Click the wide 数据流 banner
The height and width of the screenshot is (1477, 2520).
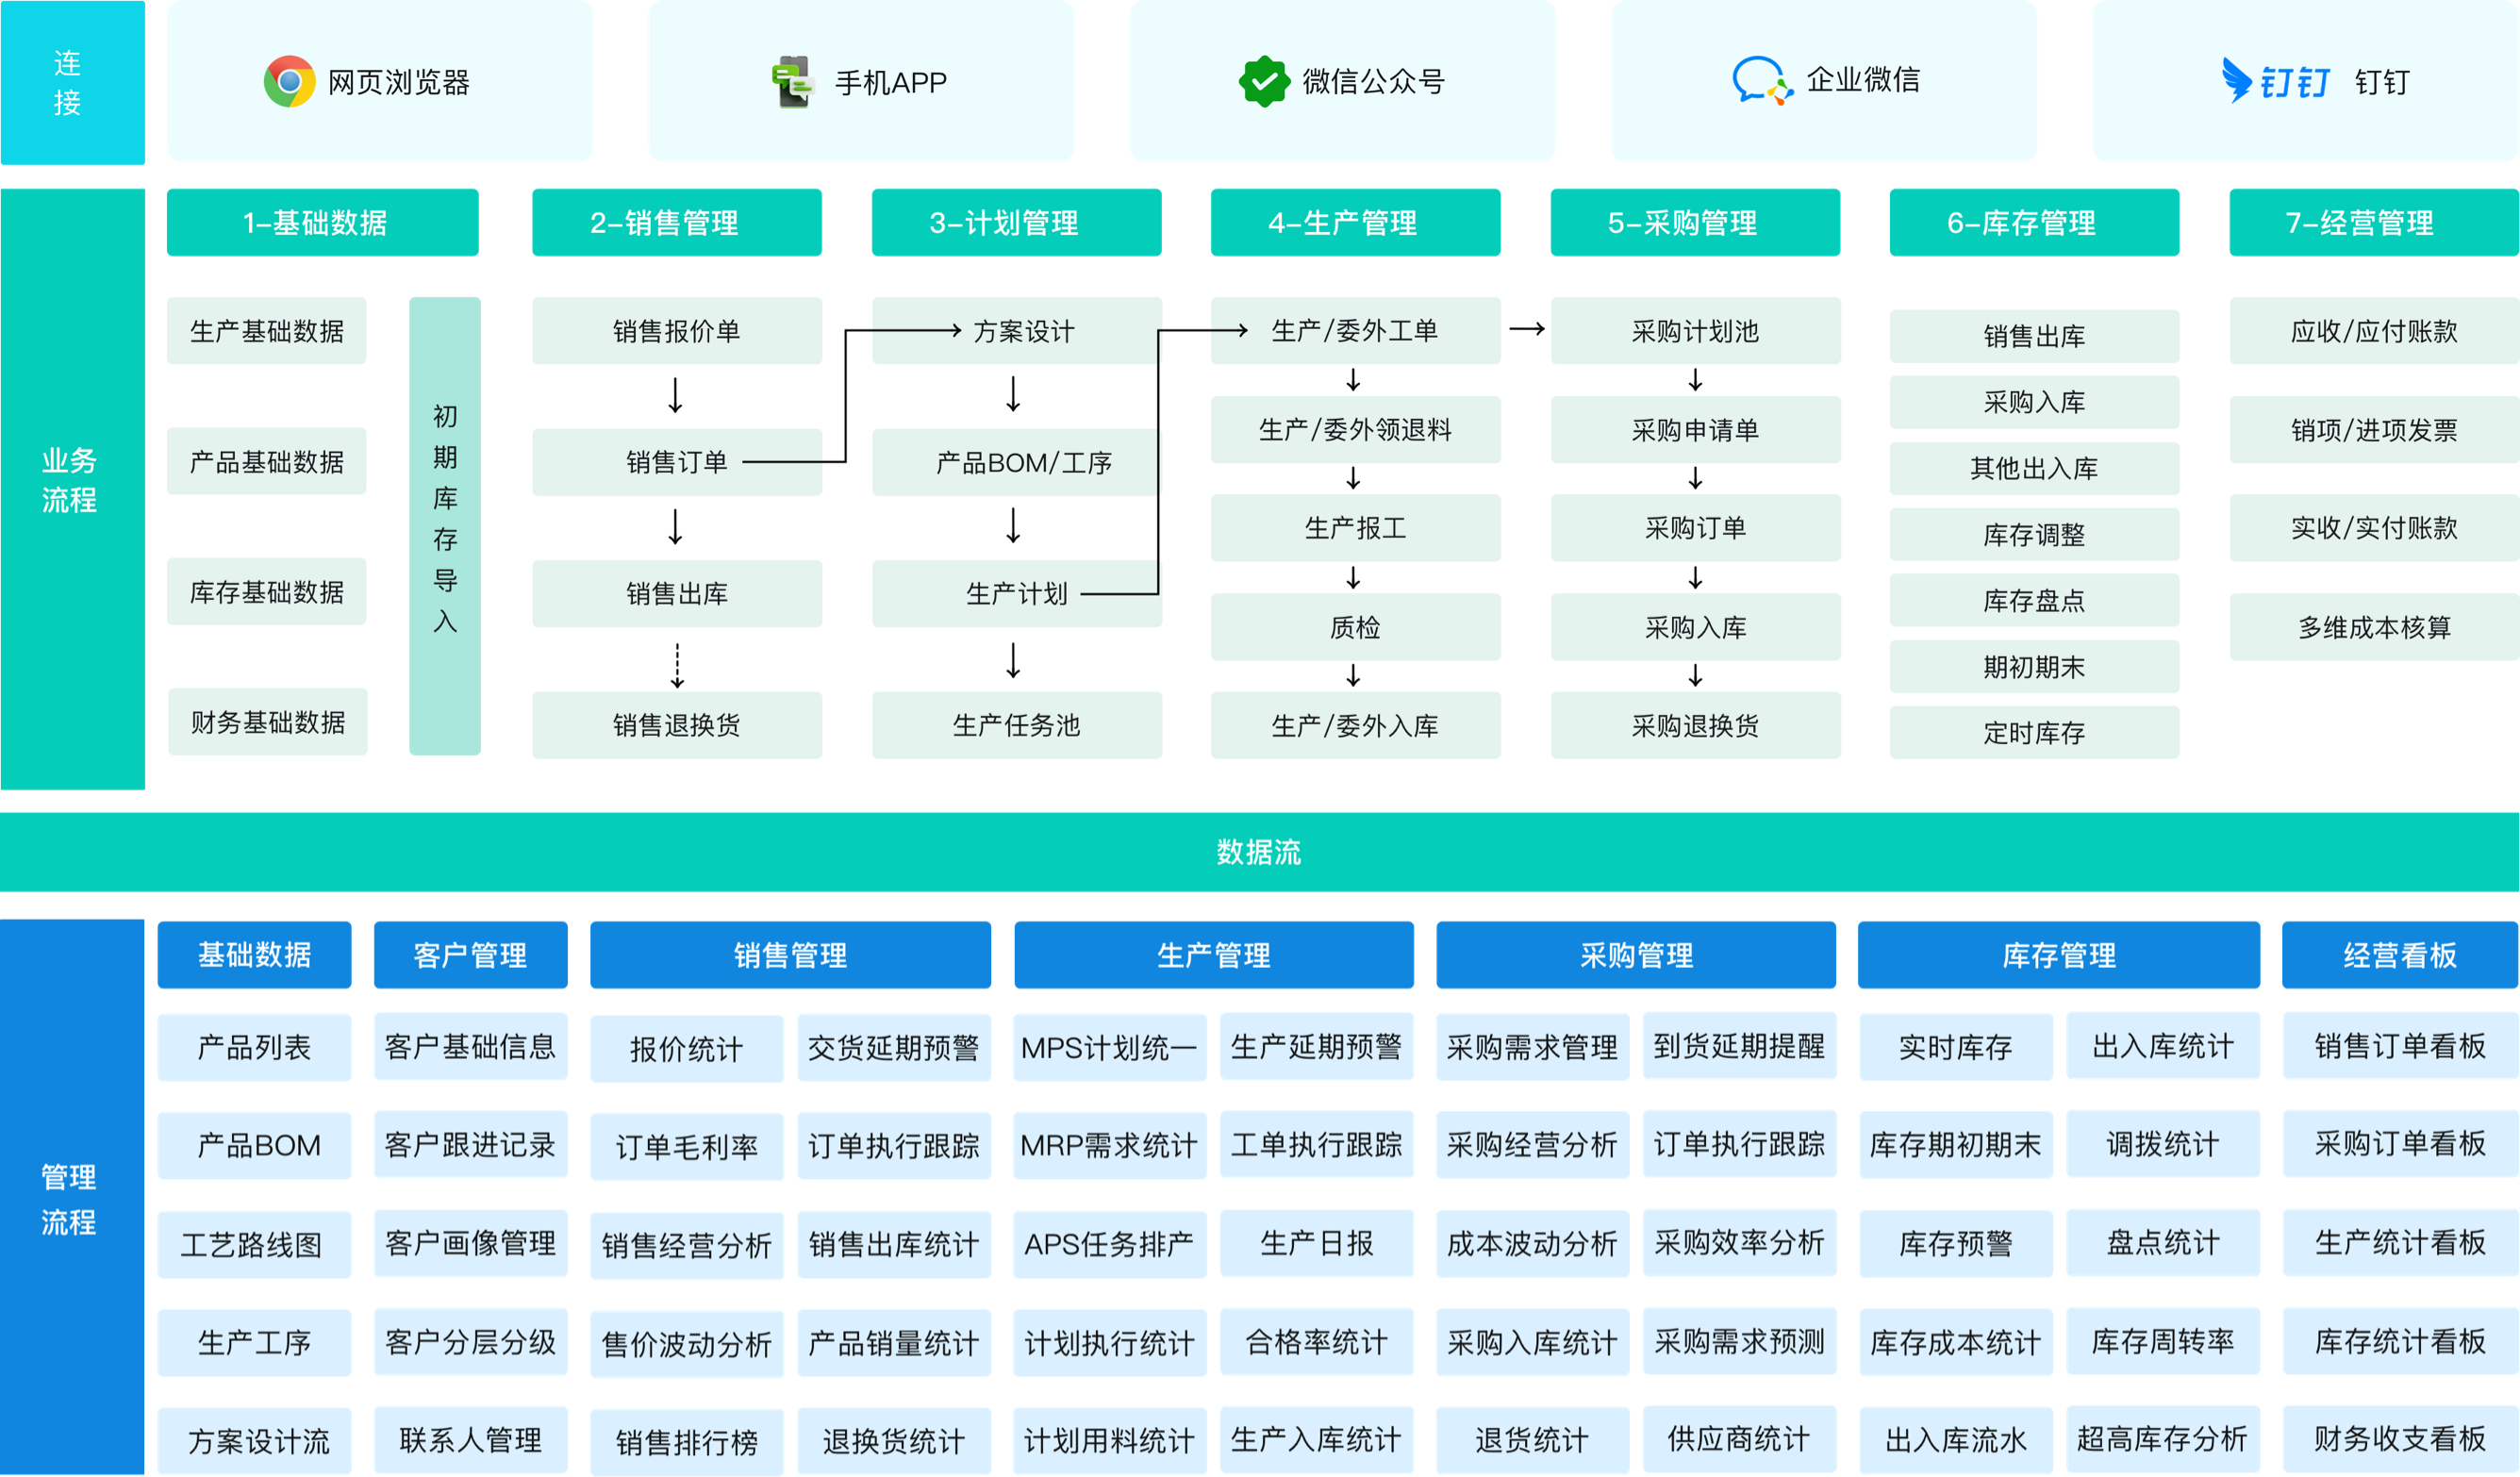click(1259, 852)
